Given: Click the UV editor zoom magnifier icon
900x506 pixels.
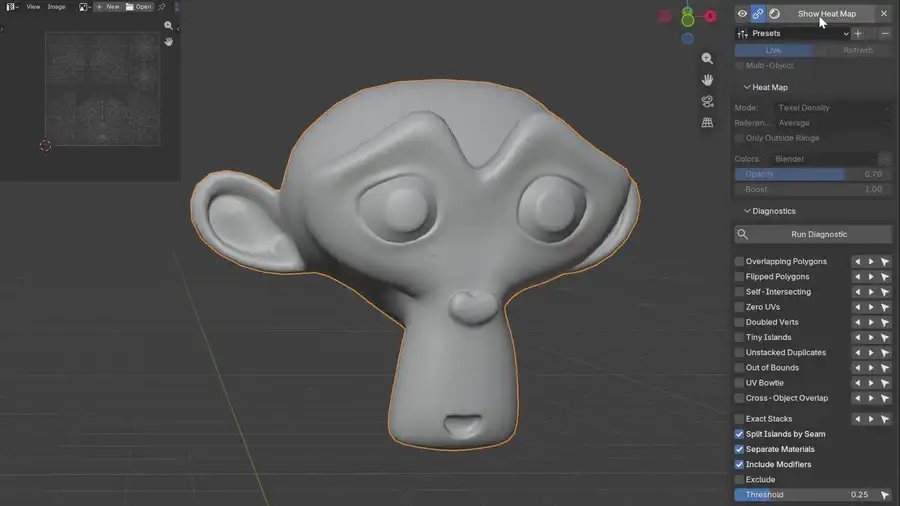Looking at the screenshot, I should (x=168, y=26).
